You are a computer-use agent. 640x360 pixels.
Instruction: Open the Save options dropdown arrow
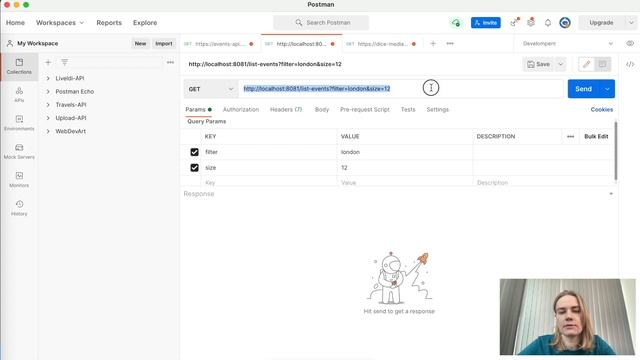[560, 64]
